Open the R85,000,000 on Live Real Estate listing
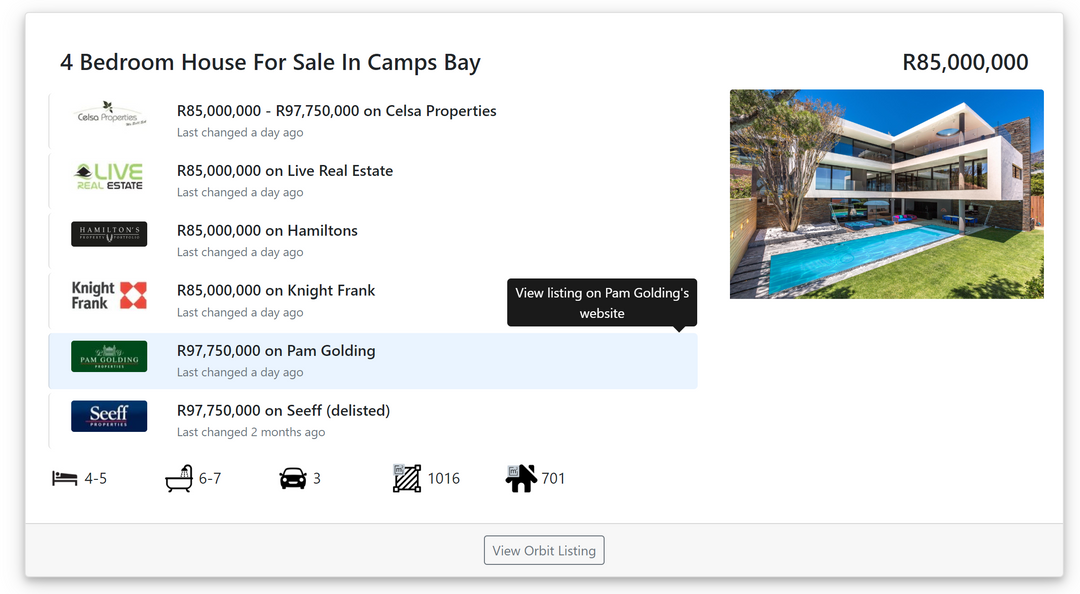This screenshot has height=594, width=1080. [x=285, y=171]
